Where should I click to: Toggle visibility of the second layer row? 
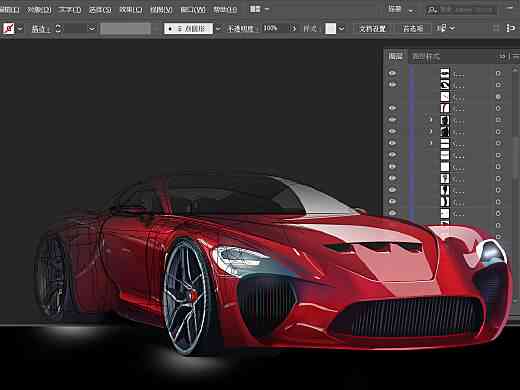coord(392,85)
